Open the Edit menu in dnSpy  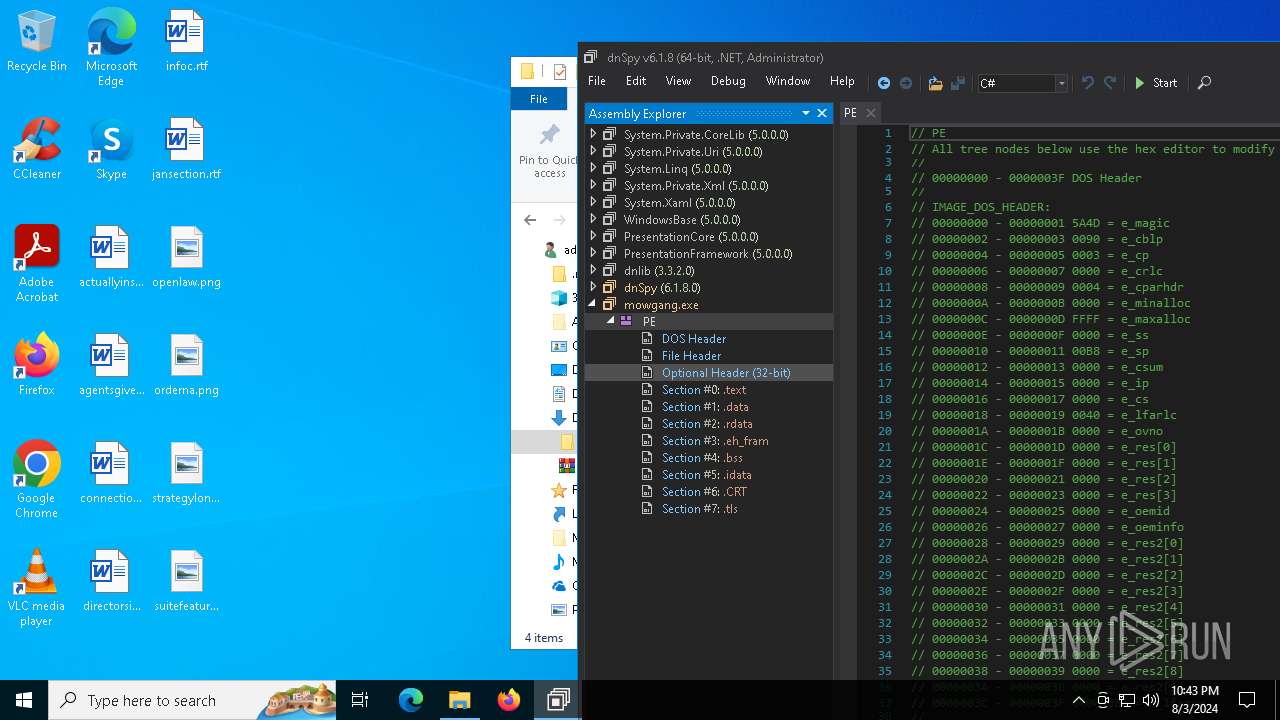coord(636,81)
